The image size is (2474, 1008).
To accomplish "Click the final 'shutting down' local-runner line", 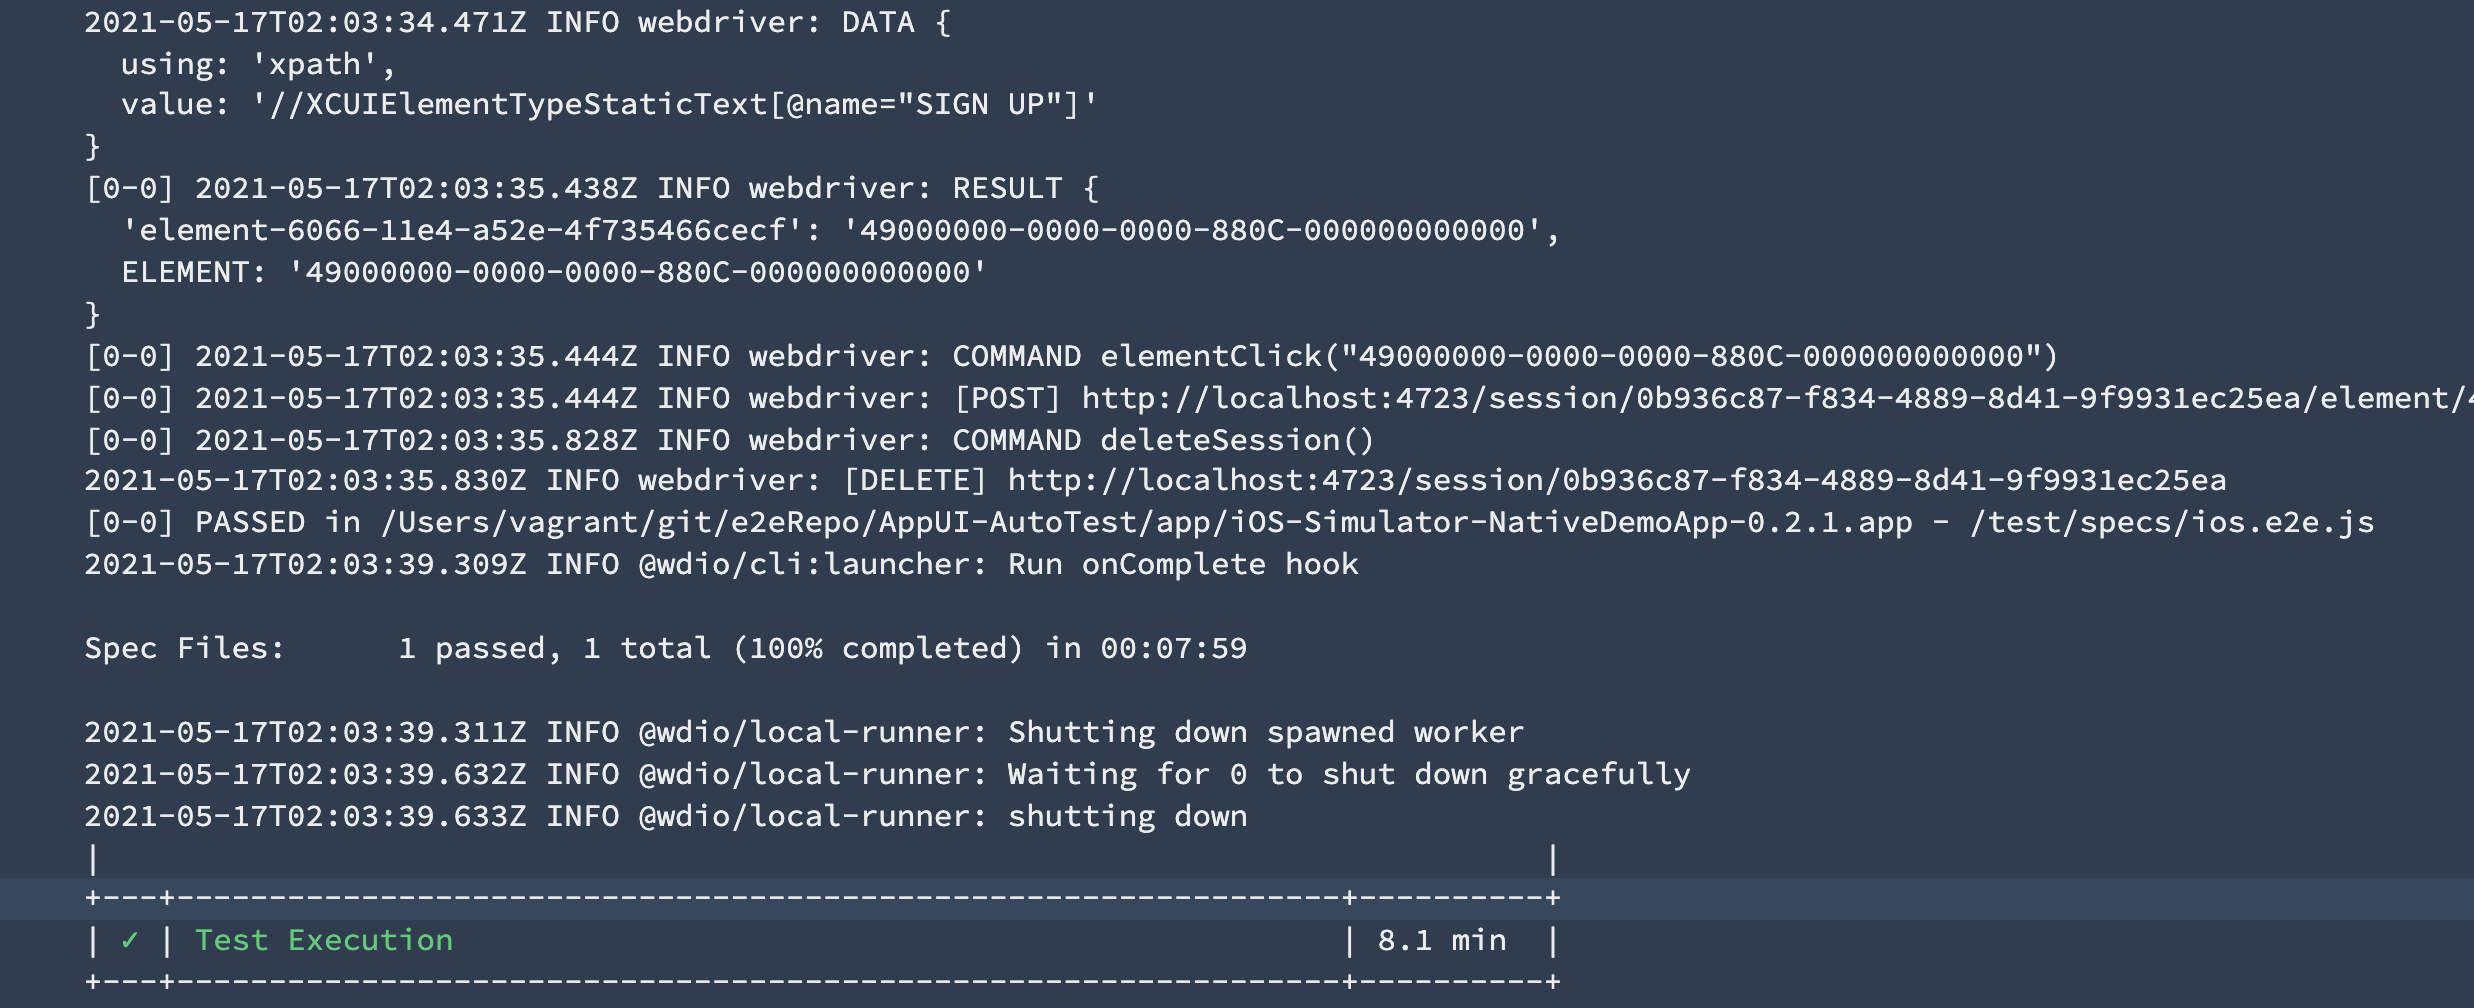I will tap(1127, 816).
